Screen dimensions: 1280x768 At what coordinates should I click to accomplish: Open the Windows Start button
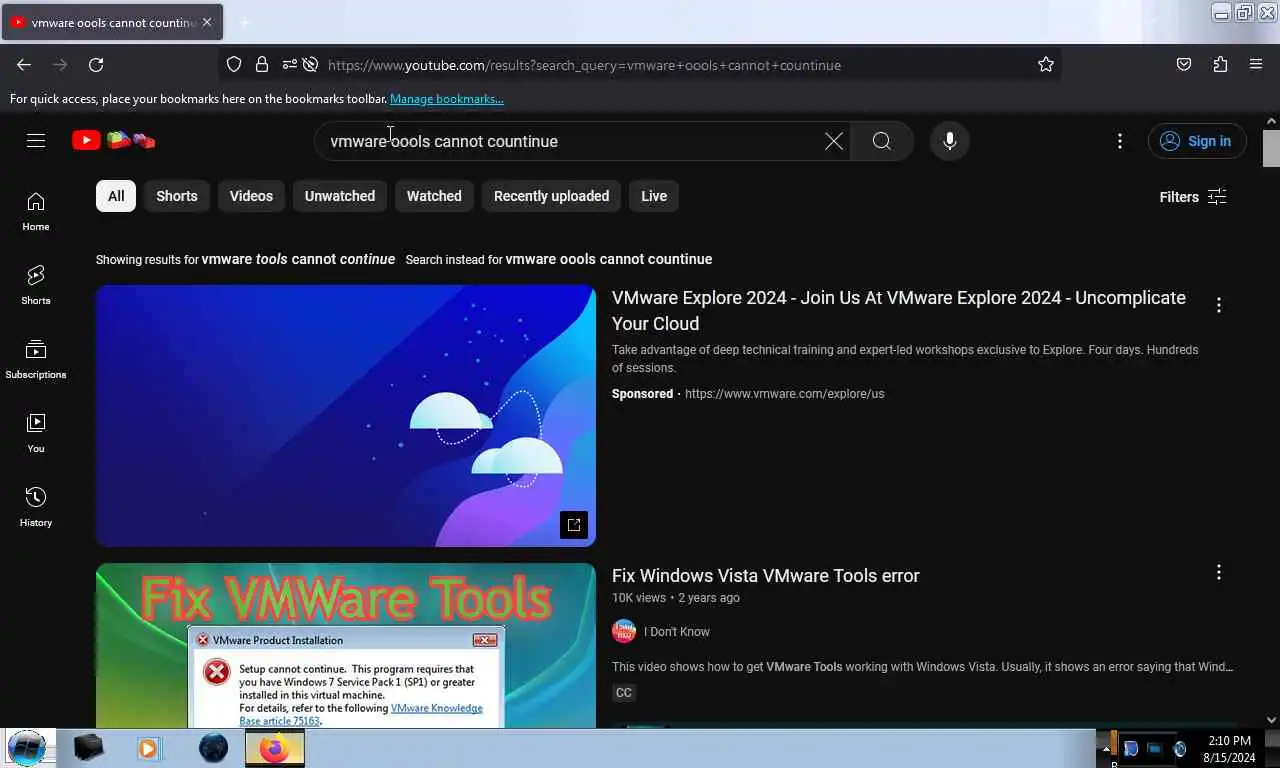(x=27, y=747)
